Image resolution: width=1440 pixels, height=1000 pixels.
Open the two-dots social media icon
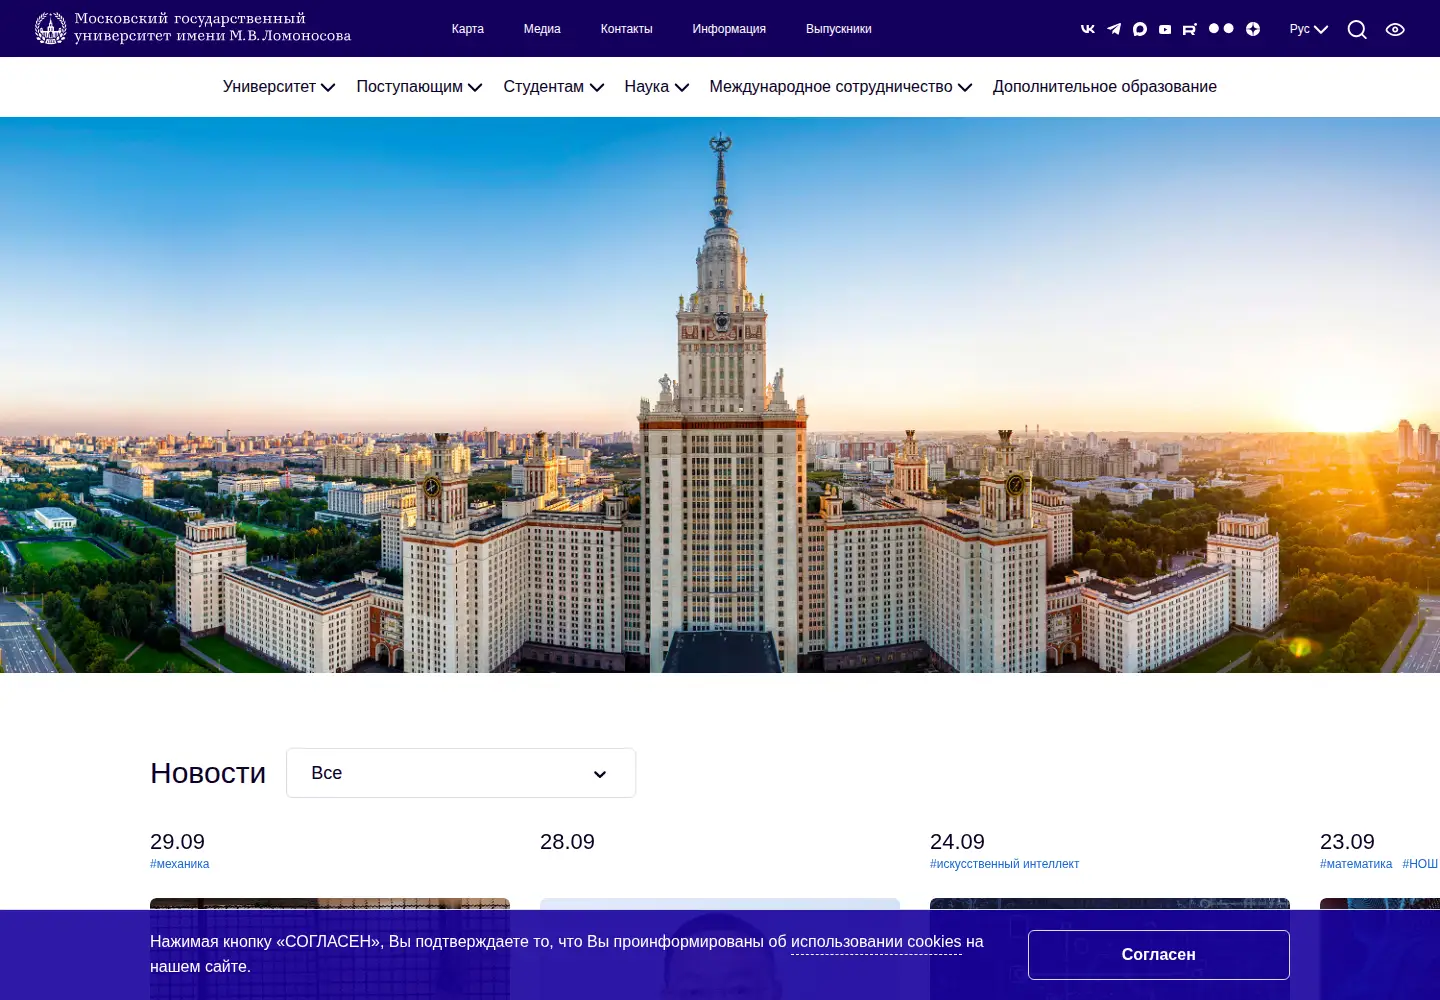[x=1221, y=29]
